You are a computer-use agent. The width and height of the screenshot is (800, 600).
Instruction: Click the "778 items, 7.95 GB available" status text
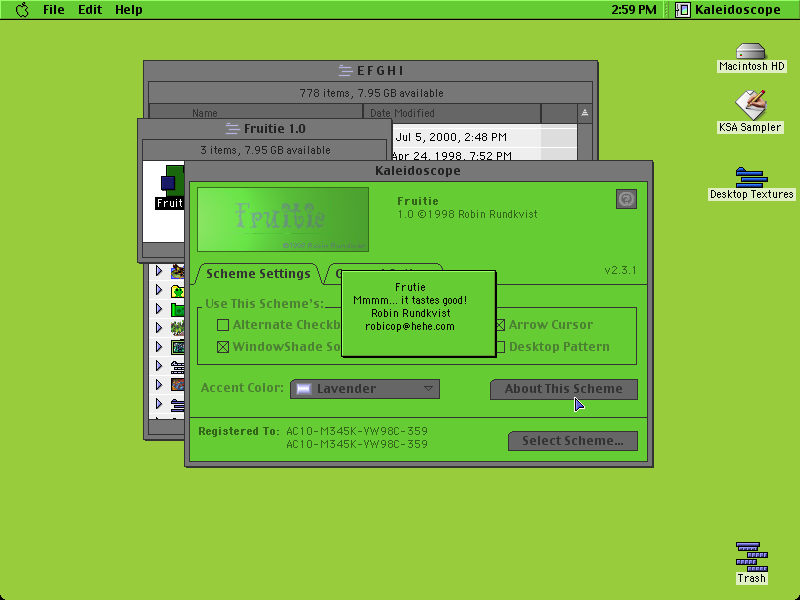(x=371, y=93)
